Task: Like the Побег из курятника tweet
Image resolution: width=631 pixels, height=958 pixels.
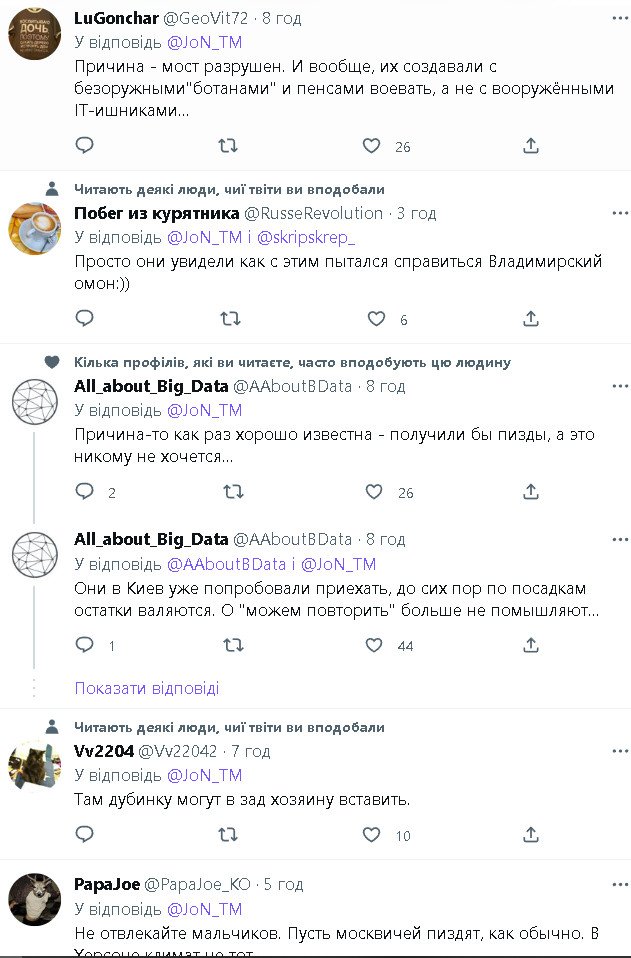Action: point(376,319)
